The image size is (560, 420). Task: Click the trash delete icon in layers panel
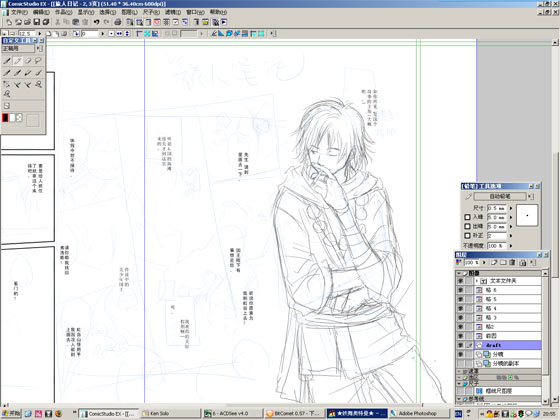[x=512, y=262]
